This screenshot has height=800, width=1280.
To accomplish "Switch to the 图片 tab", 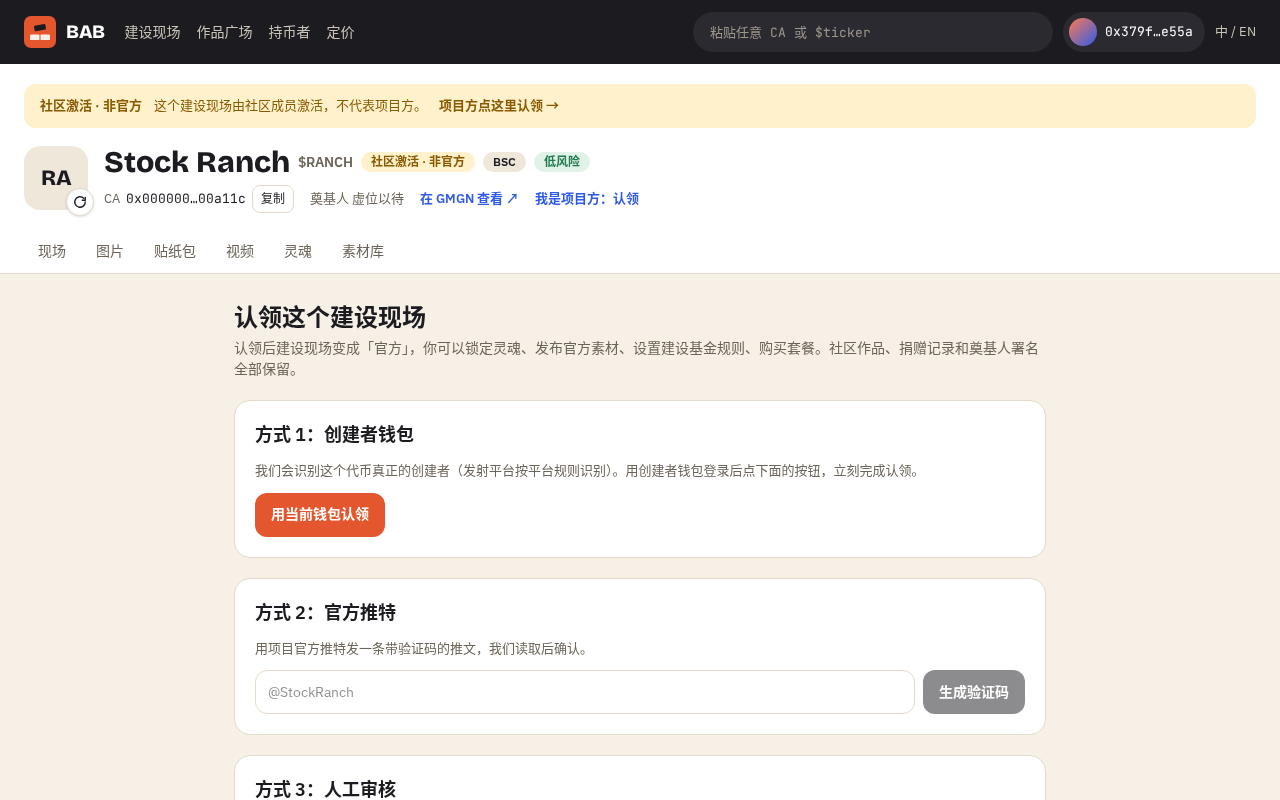I will point(110,252).
